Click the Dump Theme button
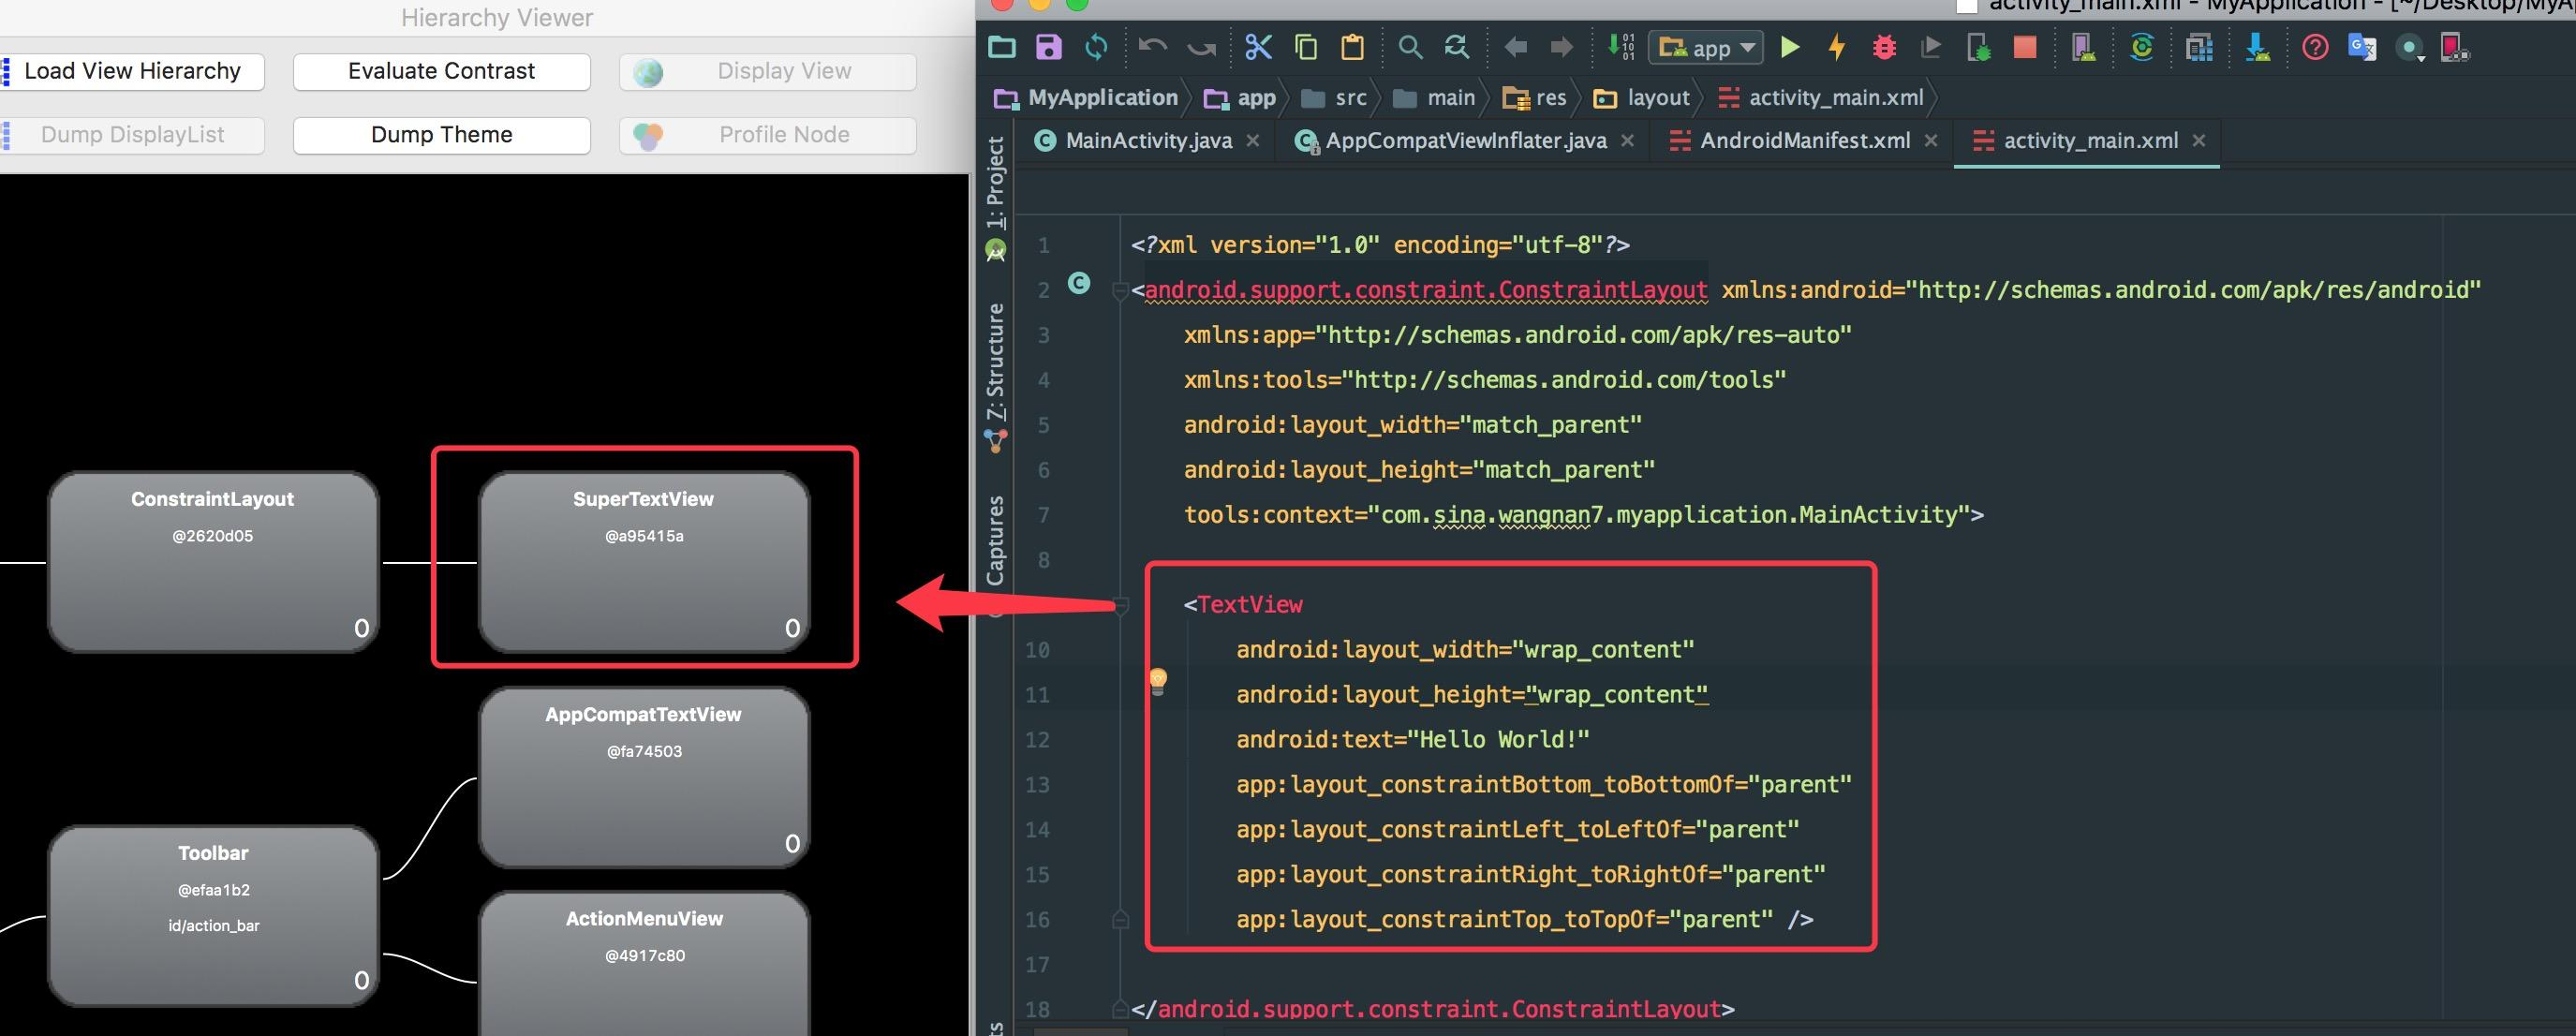Screen dimensions: 2576x1036 pos(441,135)
